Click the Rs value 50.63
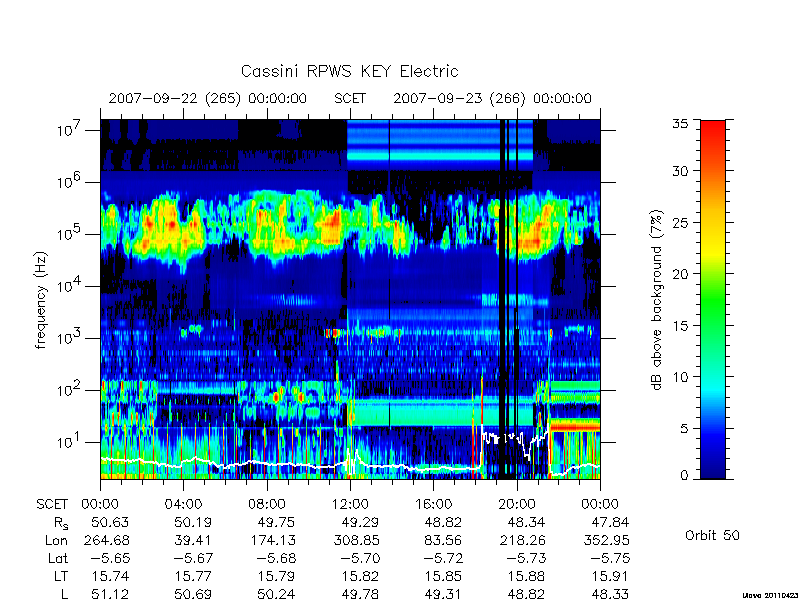The width and height of the screenshot is (800, 600). click(x=110, y=522)
